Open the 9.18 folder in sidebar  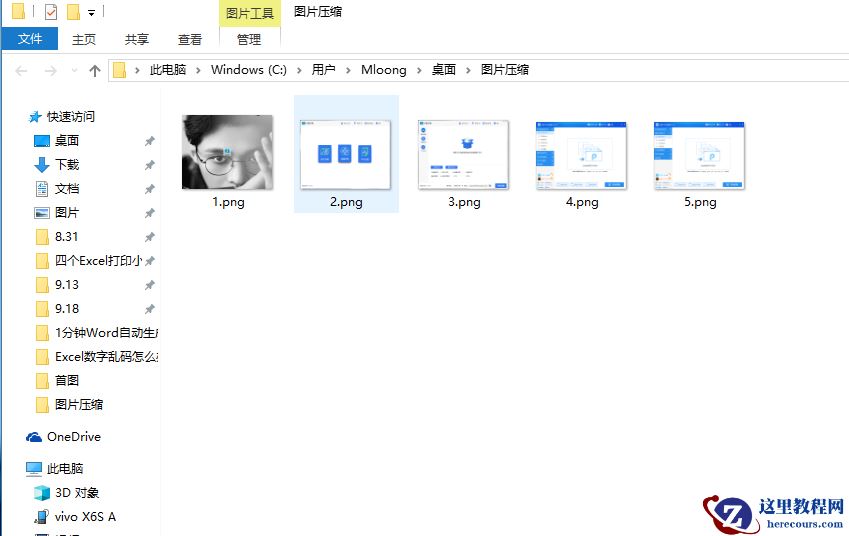(67, 309)
